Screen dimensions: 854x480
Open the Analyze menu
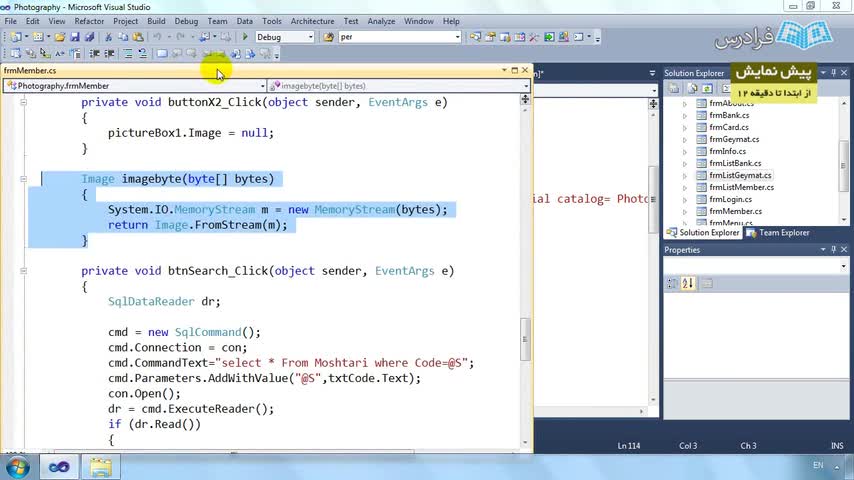(381, 21)
